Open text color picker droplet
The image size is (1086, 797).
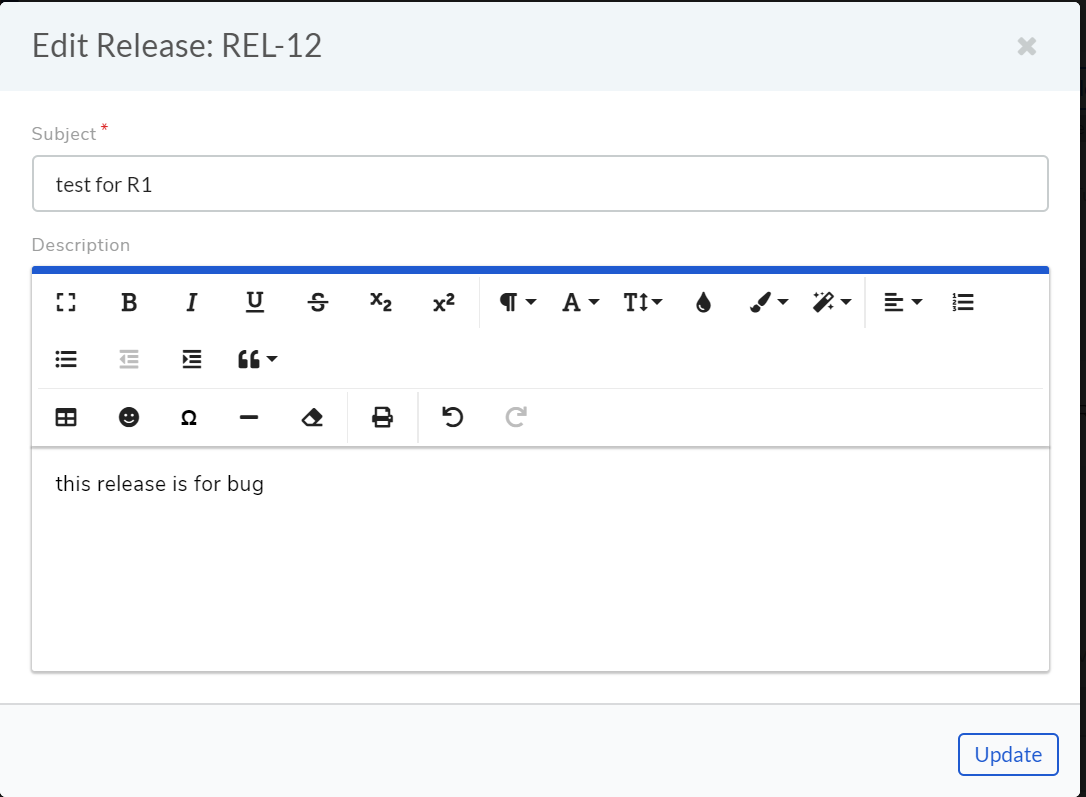[704, 303]
